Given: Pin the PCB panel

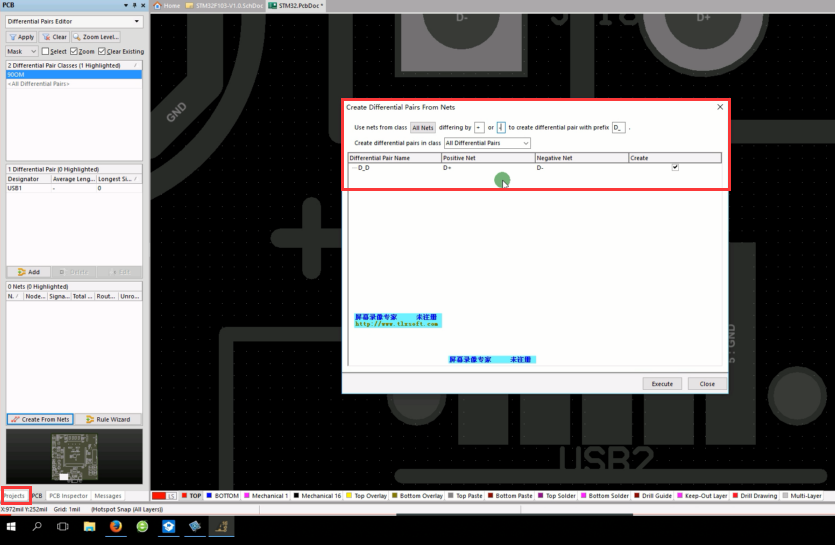Looking at the screenshot, I should point(134,5).
